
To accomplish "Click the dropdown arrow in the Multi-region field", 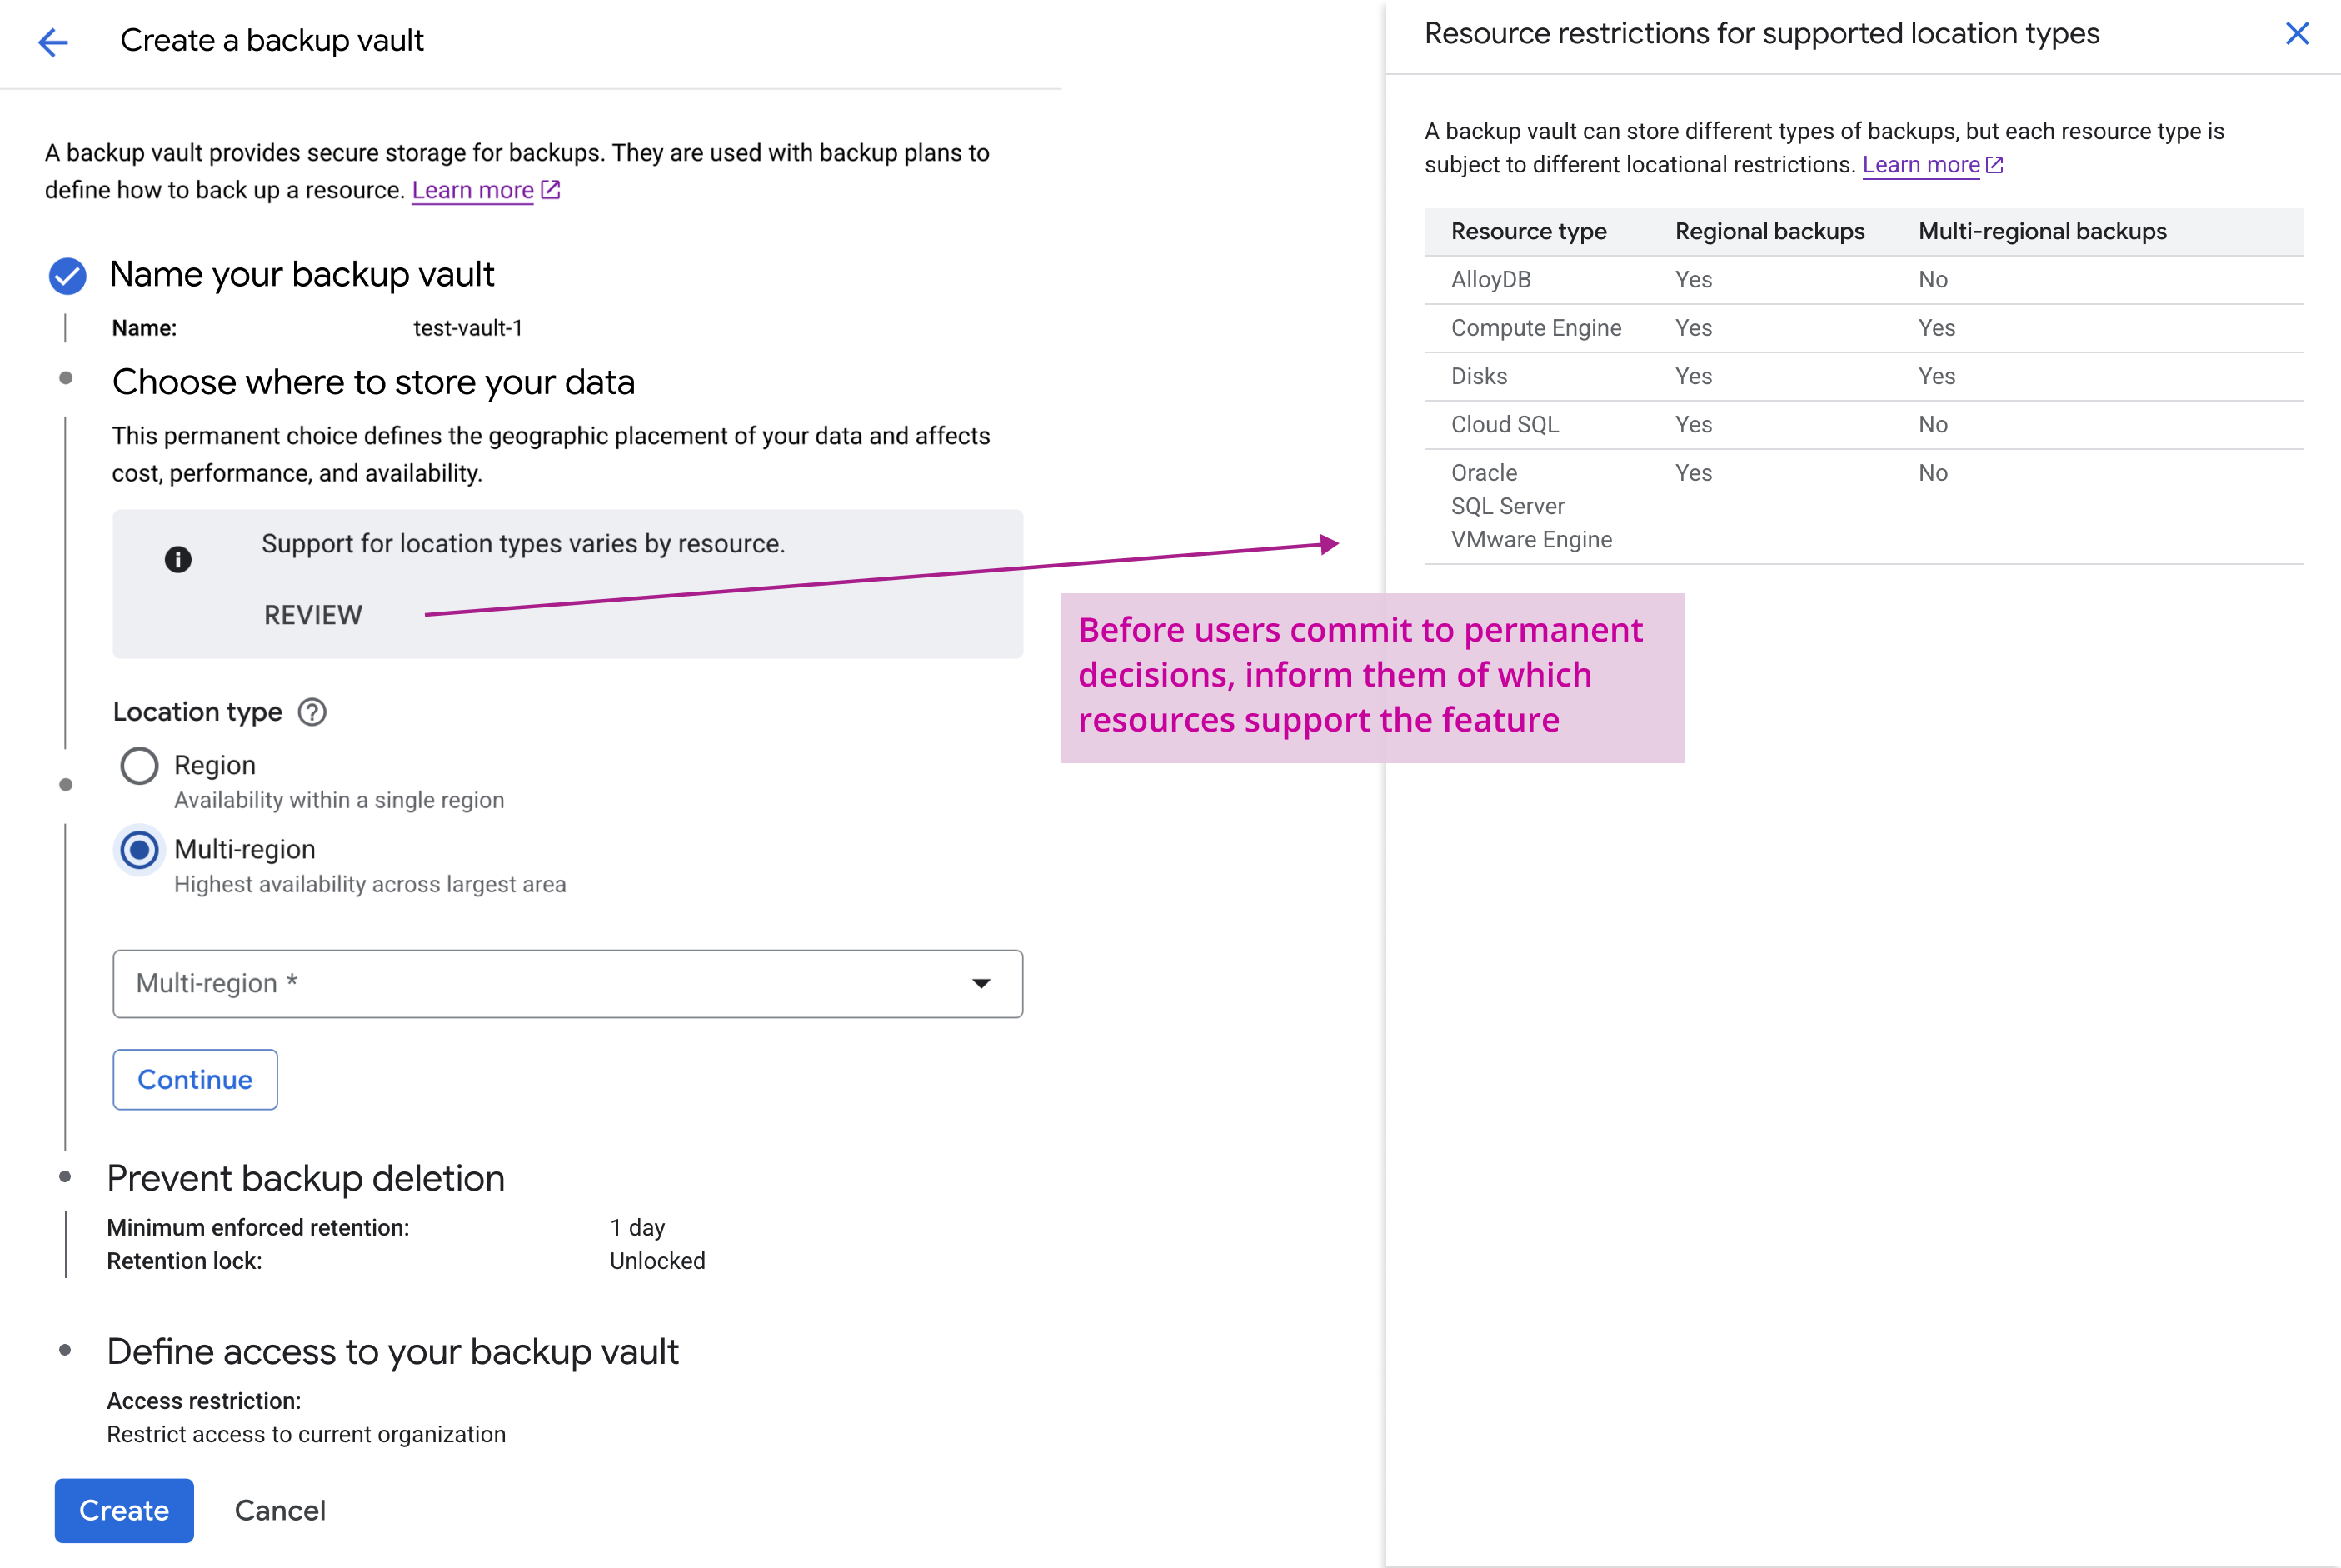I will click(981, 983).
